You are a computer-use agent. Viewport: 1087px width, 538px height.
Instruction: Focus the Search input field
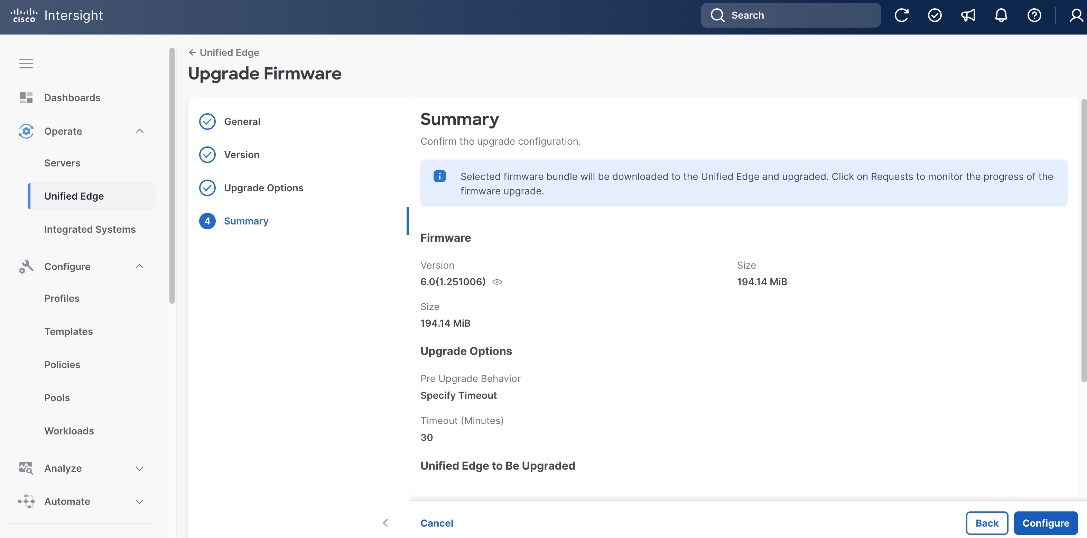[791, 15]
